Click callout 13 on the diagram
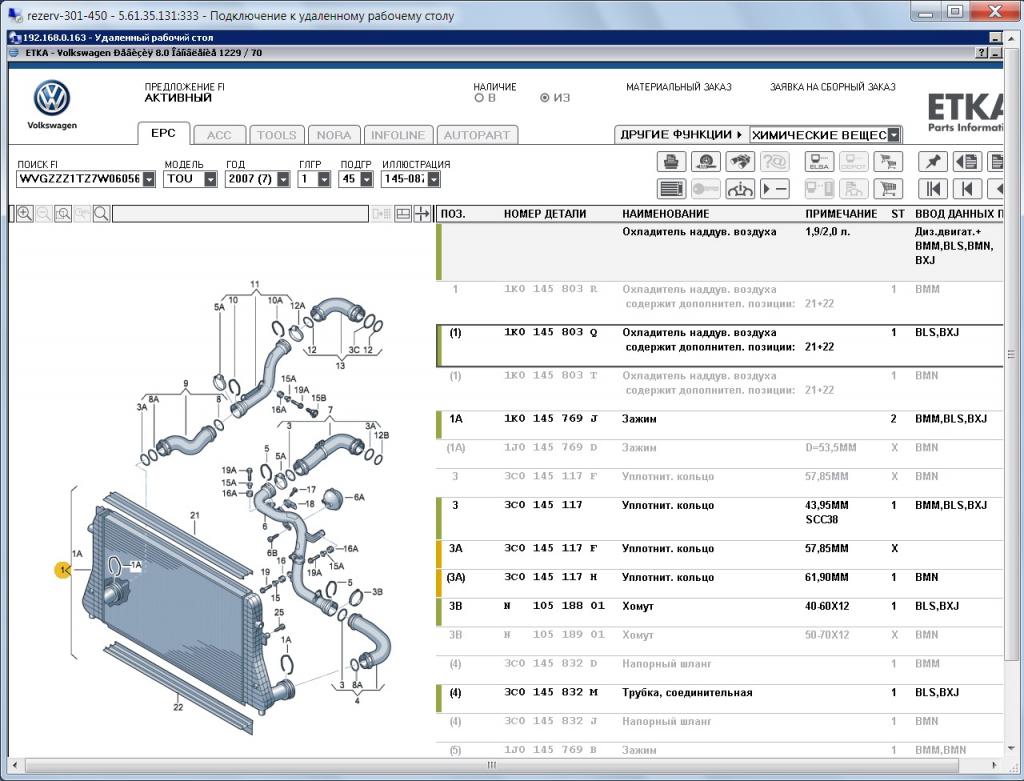The image size is (1024, 781). [340, 366]
